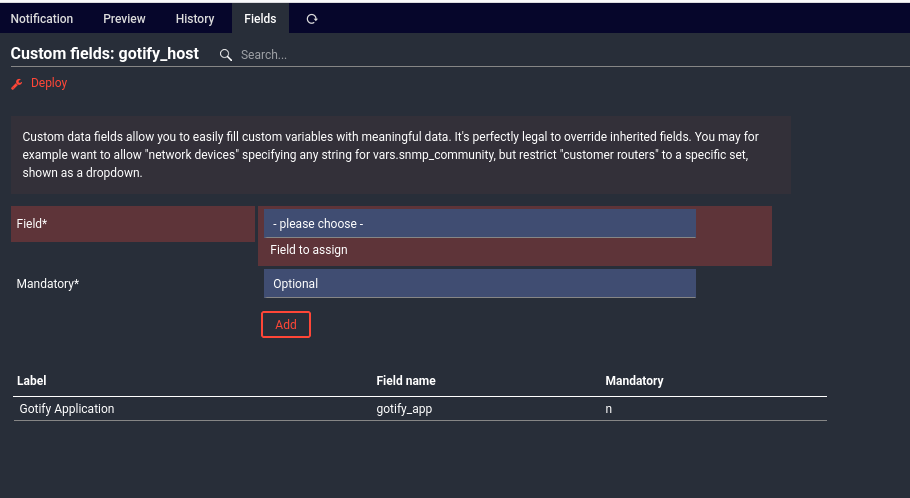This screenshot has height=498, width=910.
Task: Click the wrench icon beside Deploy
Action: point(17,84)
